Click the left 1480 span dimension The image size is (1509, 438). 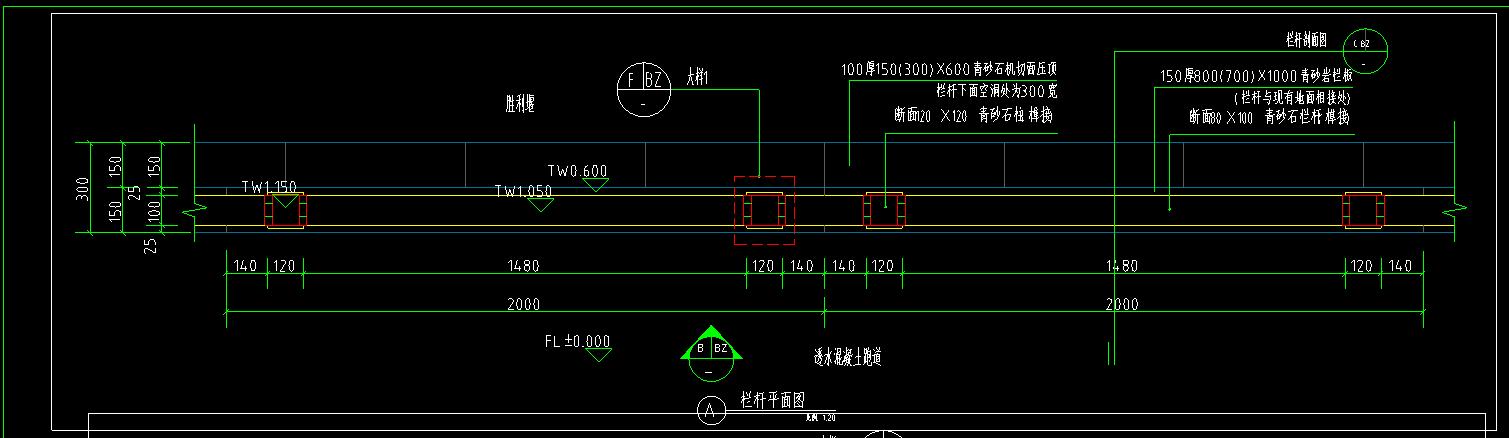pyautogui.click(x=523, y=266)
